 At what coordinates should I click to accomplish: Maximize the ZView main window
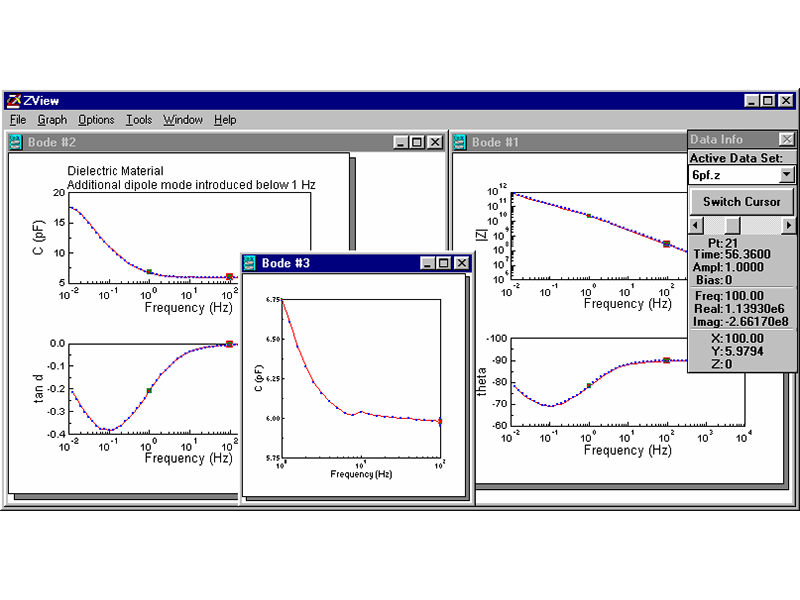(x=768, y=101)
